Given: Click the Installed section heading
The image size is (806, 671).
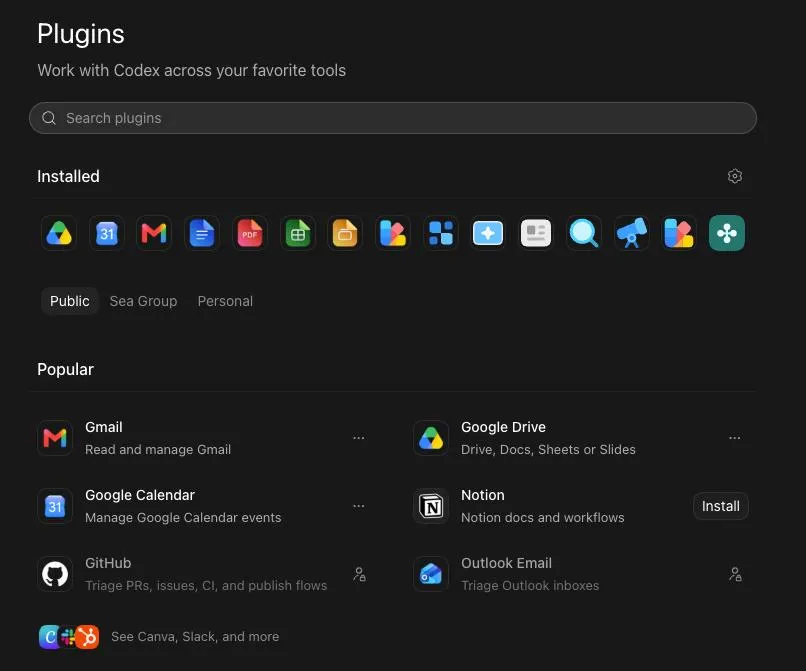Looking at the screenshot, I should coord(68,176).
